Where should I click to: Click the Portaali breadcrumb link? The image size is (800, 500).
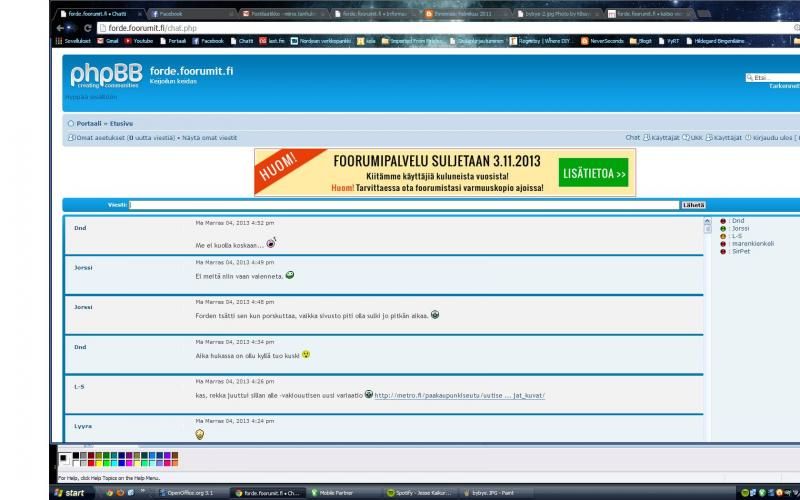coord(89,123)
